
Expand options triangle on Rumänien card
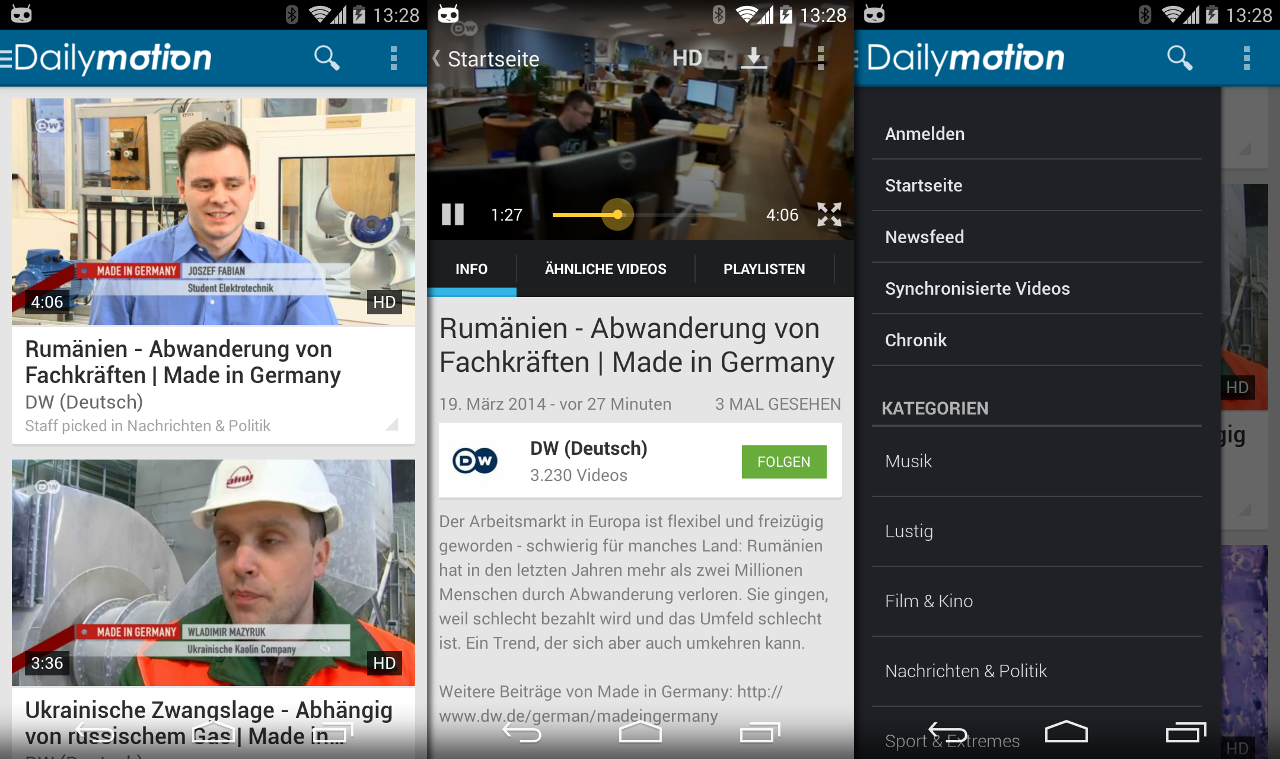click(391, 424)
